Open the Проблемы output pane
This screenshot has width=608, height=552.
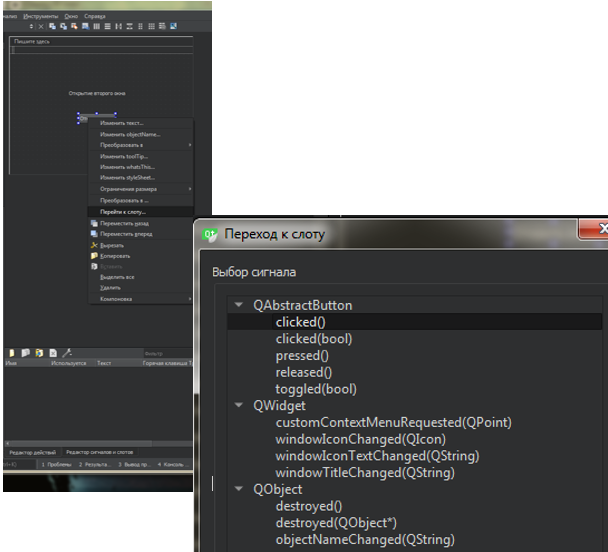click(x=57, y=465)
